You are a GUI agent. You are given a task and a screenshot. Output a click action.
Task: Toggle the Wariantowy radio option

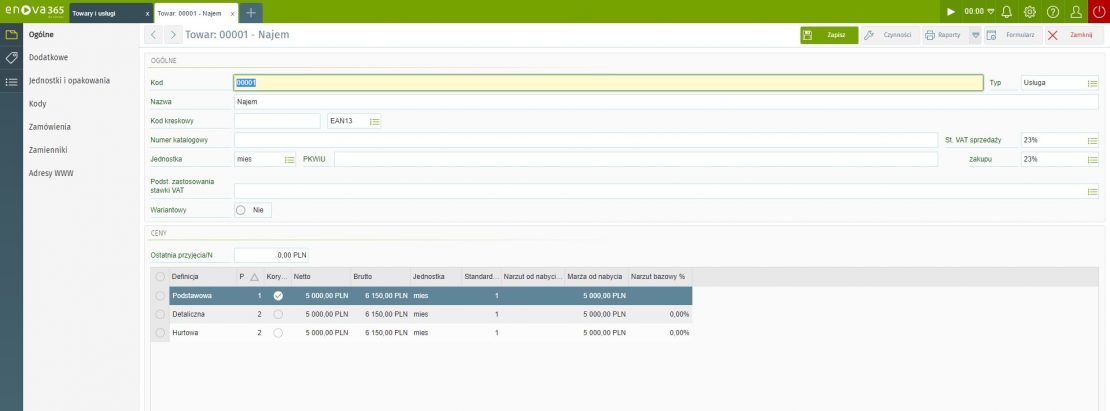(241, 210)
